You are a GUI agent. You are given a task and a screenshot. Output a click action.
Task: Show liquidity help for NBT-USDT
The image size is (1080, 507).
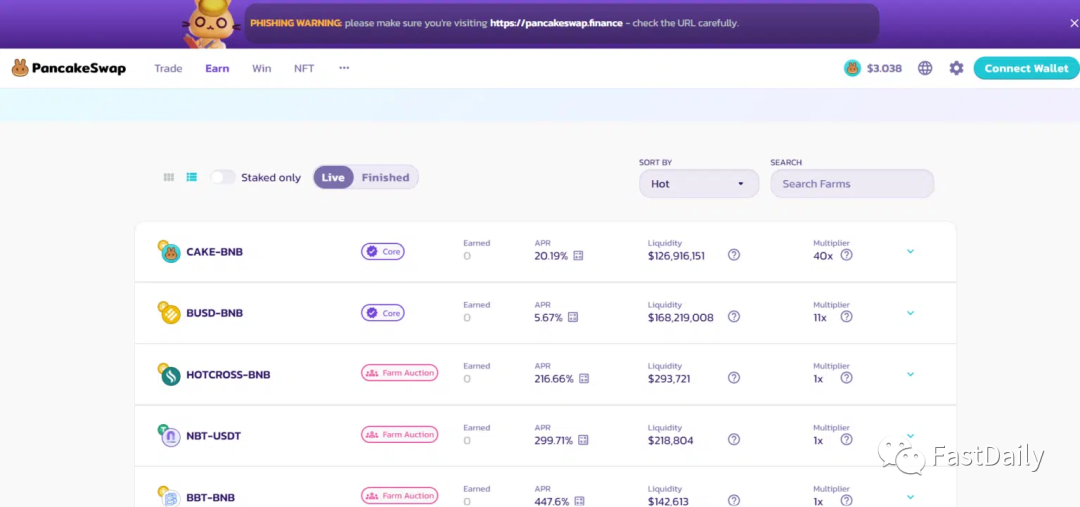click(x=734, y=439)
